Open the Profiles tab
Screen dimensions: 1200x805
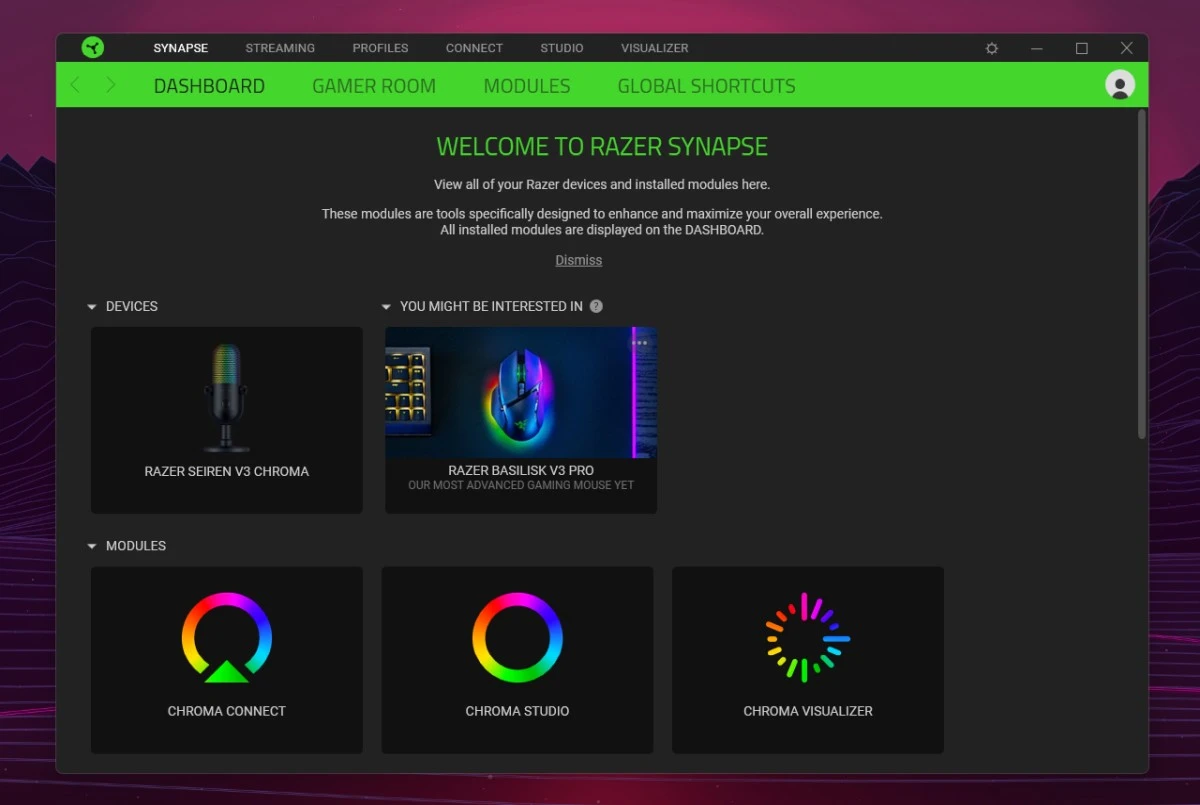point(380,48)
